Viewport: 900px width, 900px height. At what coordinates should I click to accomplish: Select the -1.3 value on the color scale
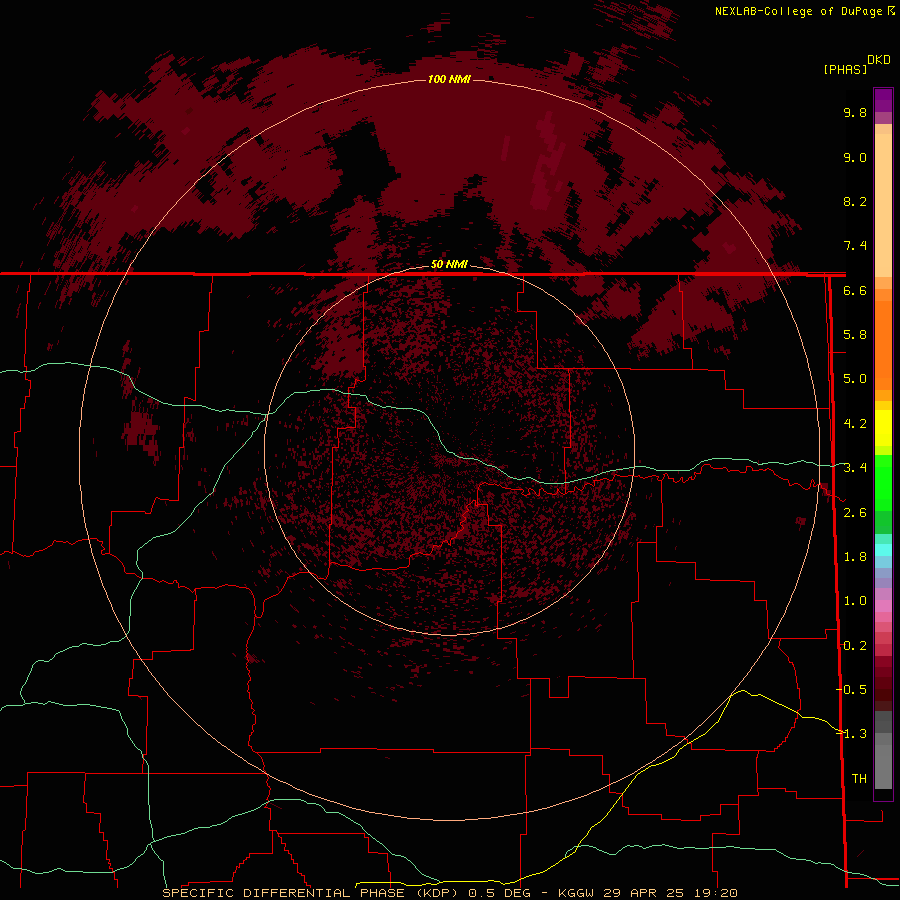point(851,734)
